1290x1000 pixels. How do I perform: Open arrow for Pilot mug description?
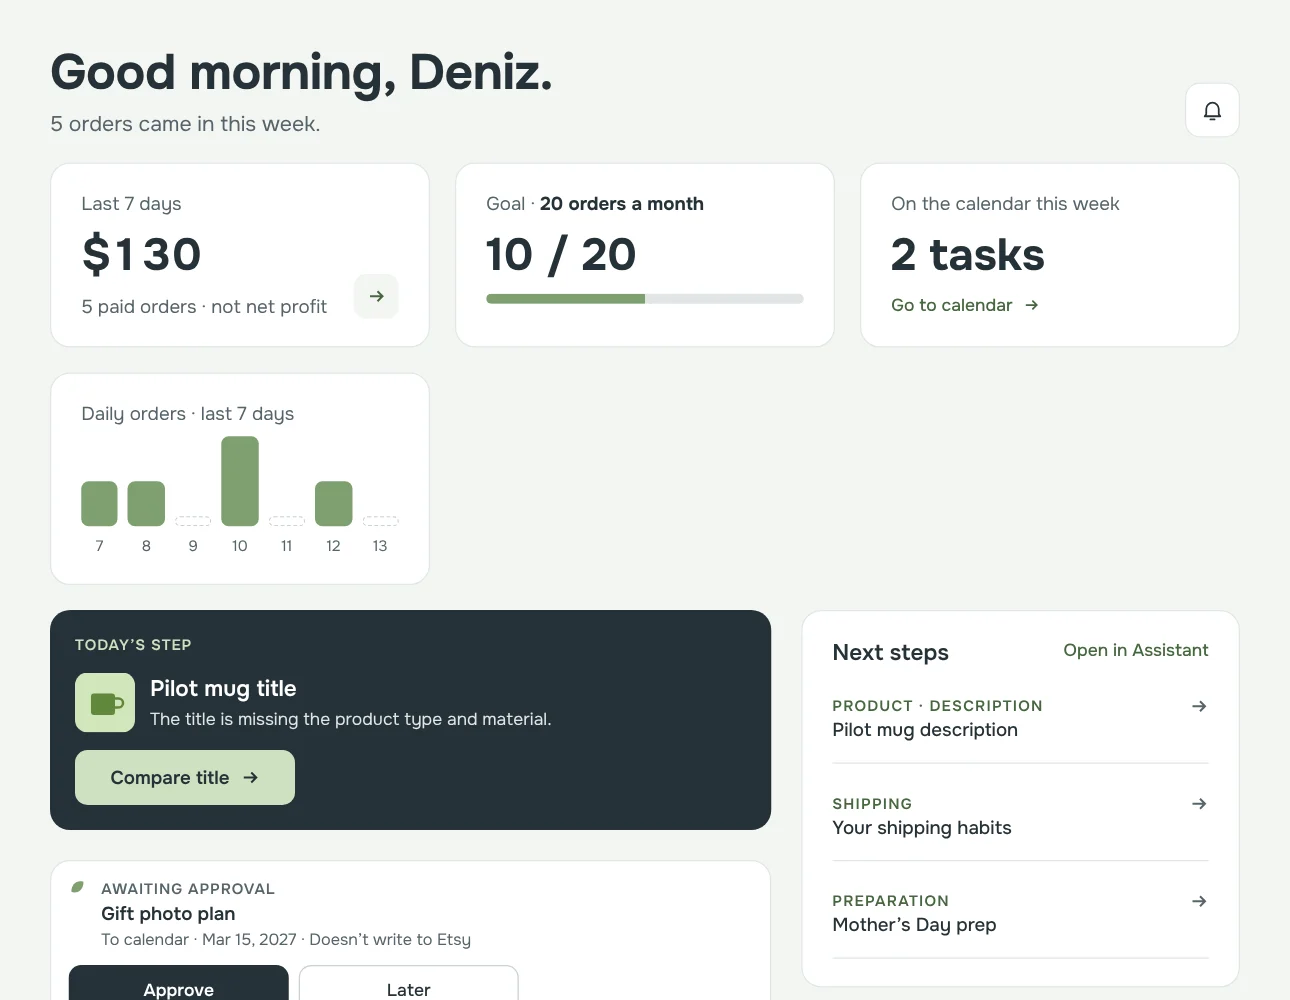[1199, 706]
